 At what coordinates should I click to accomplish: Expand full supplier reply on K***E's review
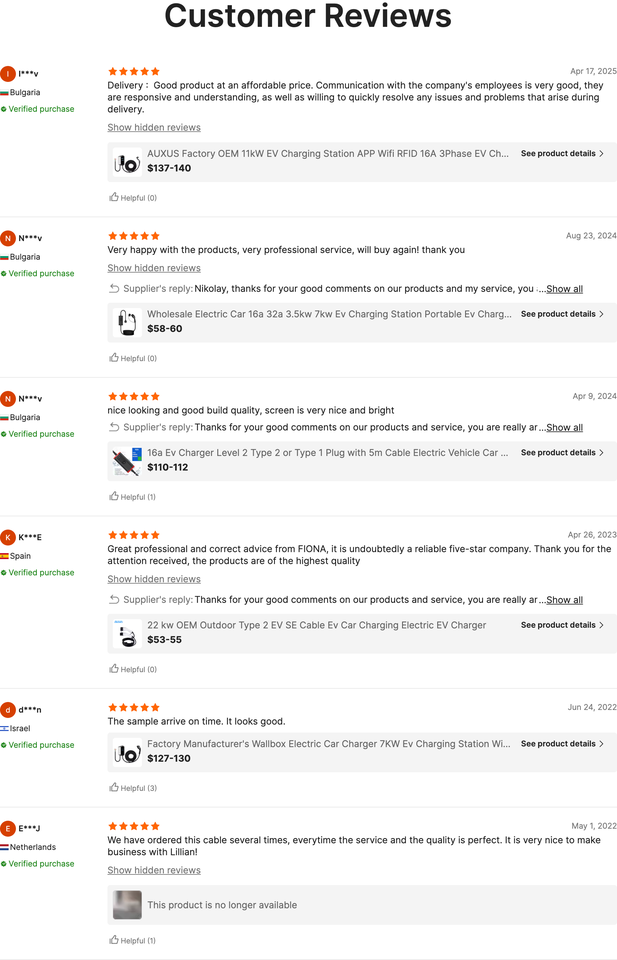point(564,601)
